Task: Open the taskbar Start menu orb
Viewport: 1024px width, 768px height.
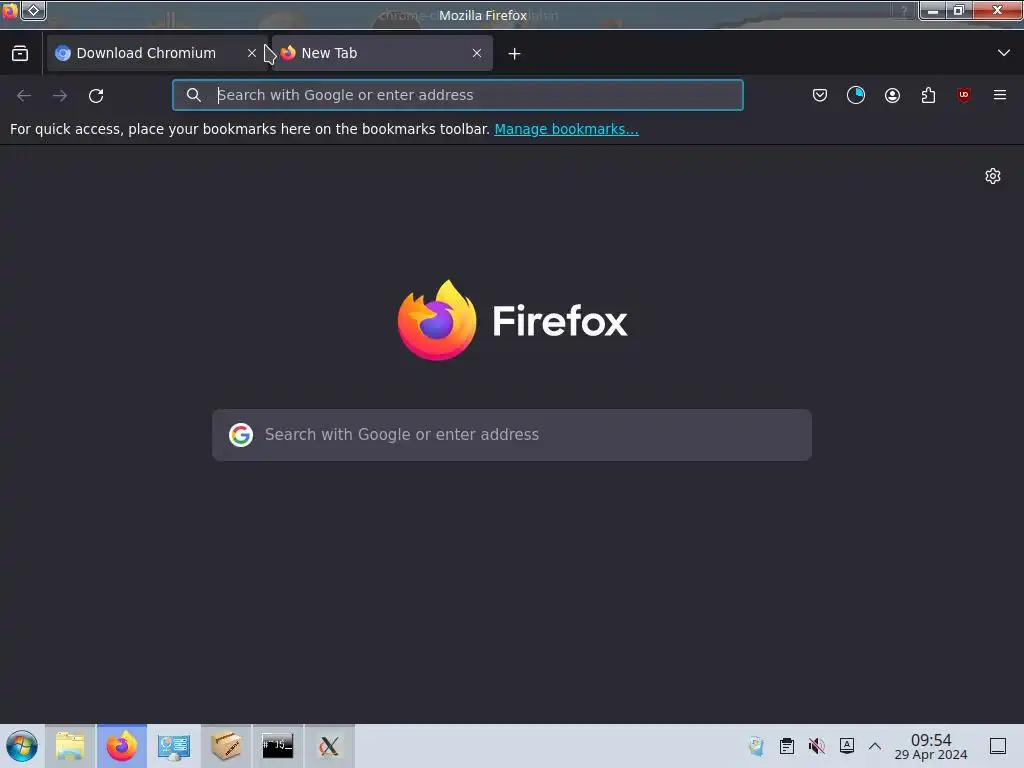Action: pos(22,746)
